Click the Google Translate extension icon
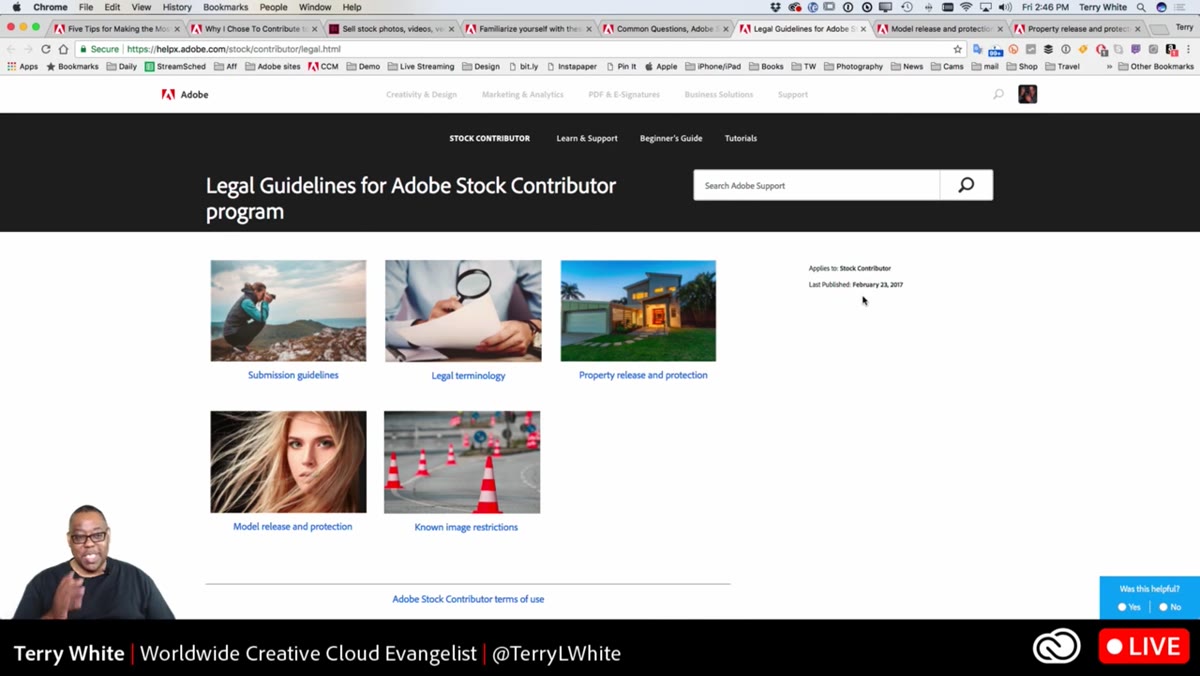 point(978,49)
